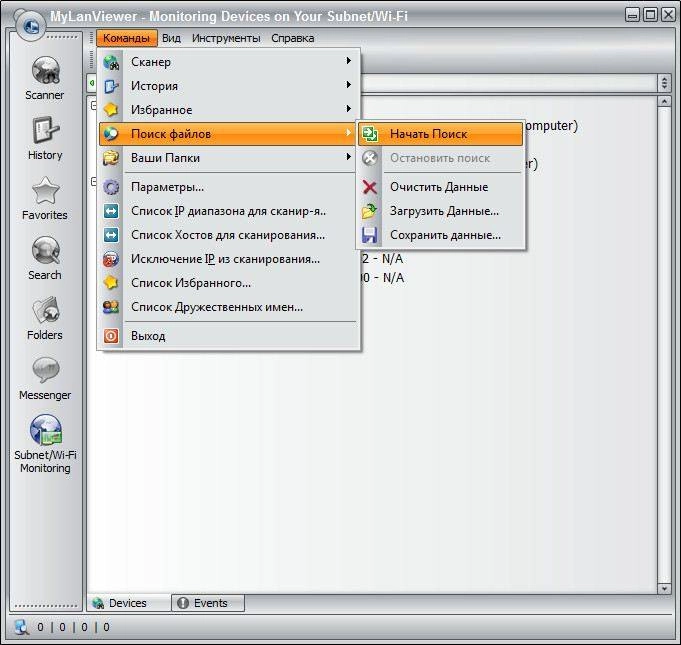Image resolution: width=681 pixels, height=645 pixels.
Task: Choose Начать Поиск from submenu
Action: (440, 134)
